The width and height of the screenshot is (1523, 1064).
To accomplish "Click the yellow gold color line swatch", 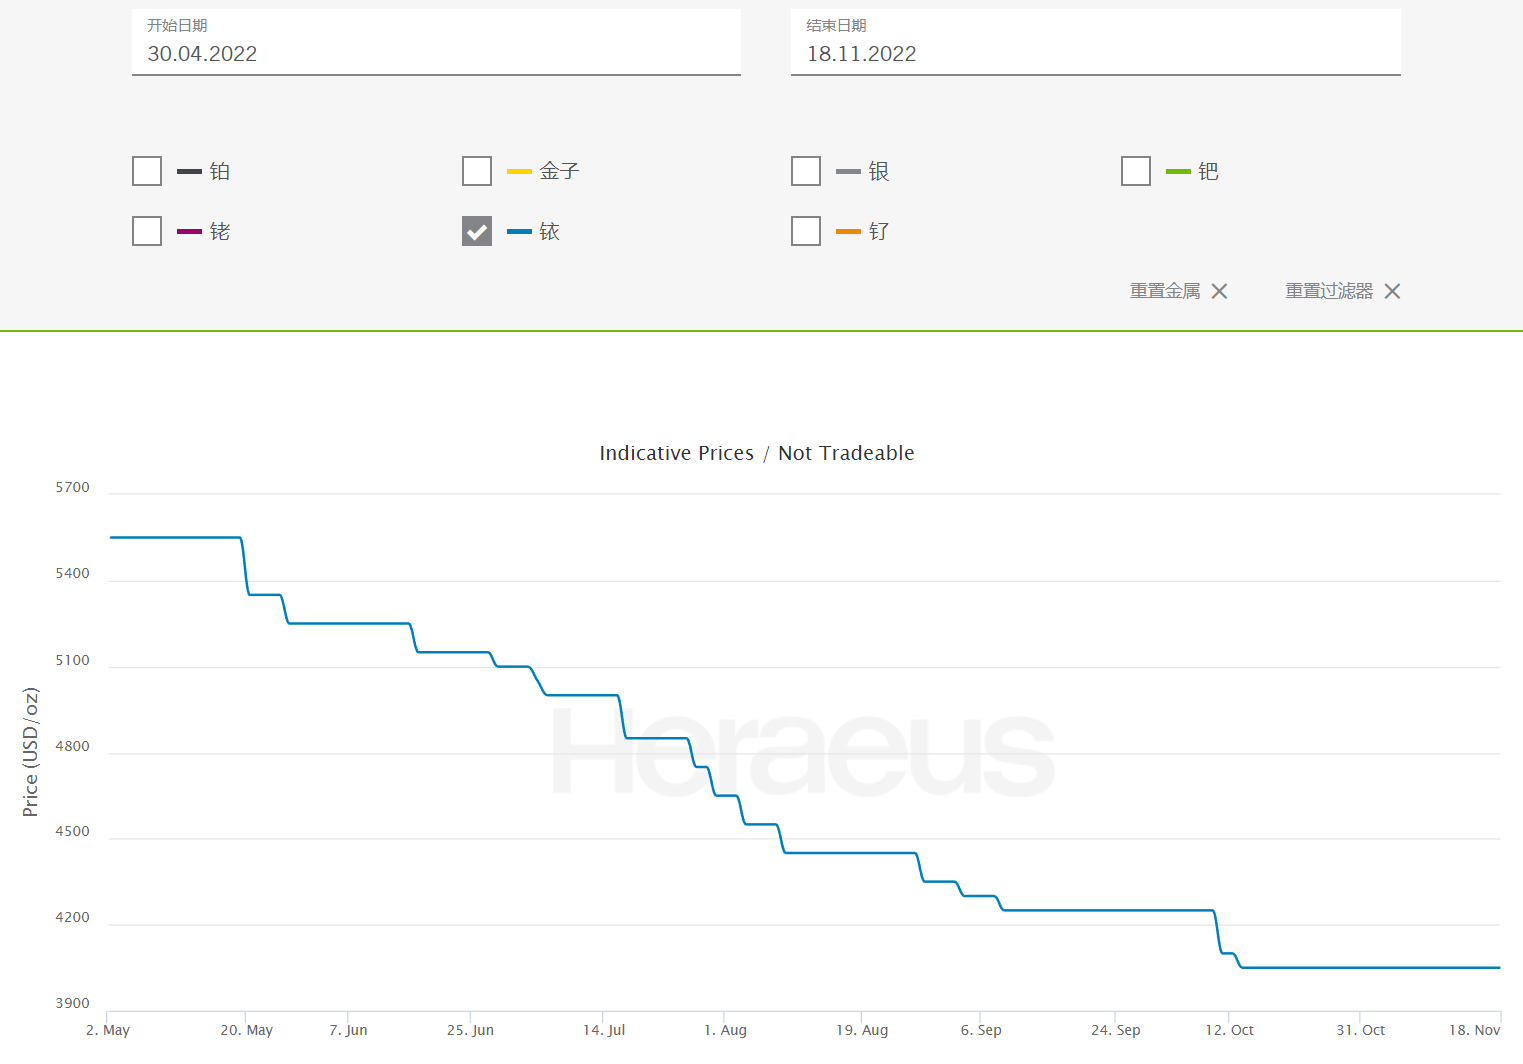I will [x=519, y=172].
